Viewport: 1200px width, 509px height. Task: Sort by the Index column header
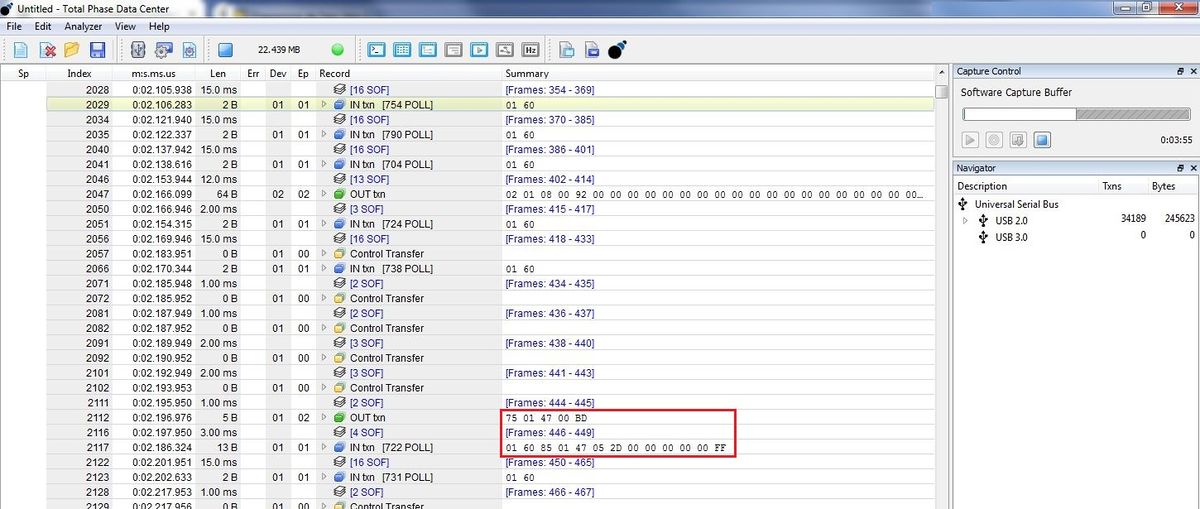pyautogui.click(x=79, y=73)
